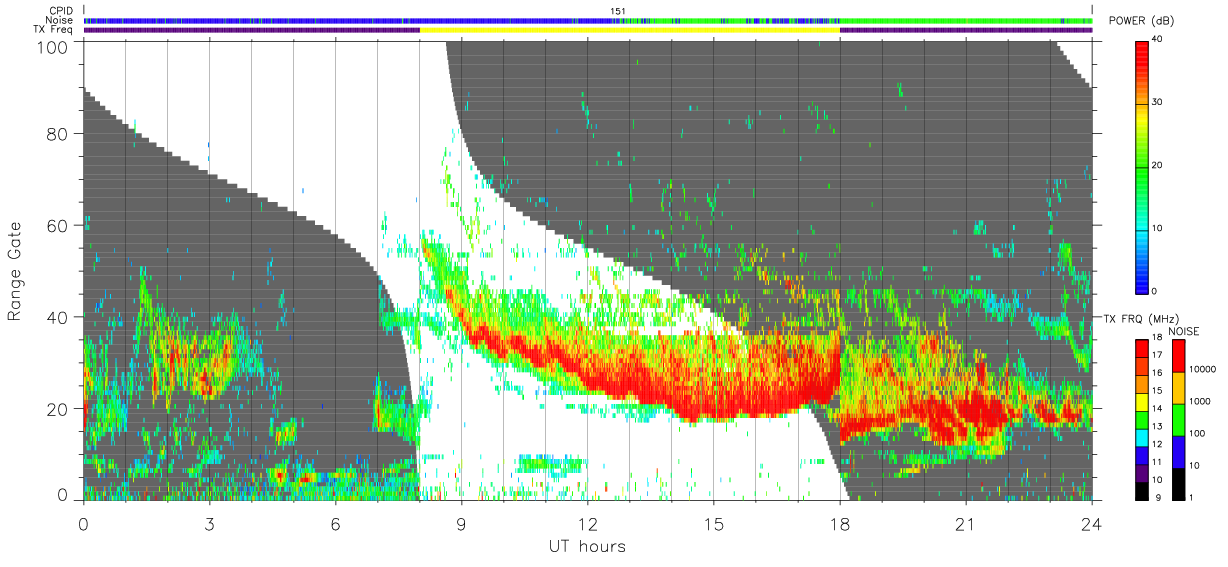This screenshot has width=1228, height=567.
Task: Click the 'NOISE' legend title
Action: pyautogui.click(x=1186, y=331)
